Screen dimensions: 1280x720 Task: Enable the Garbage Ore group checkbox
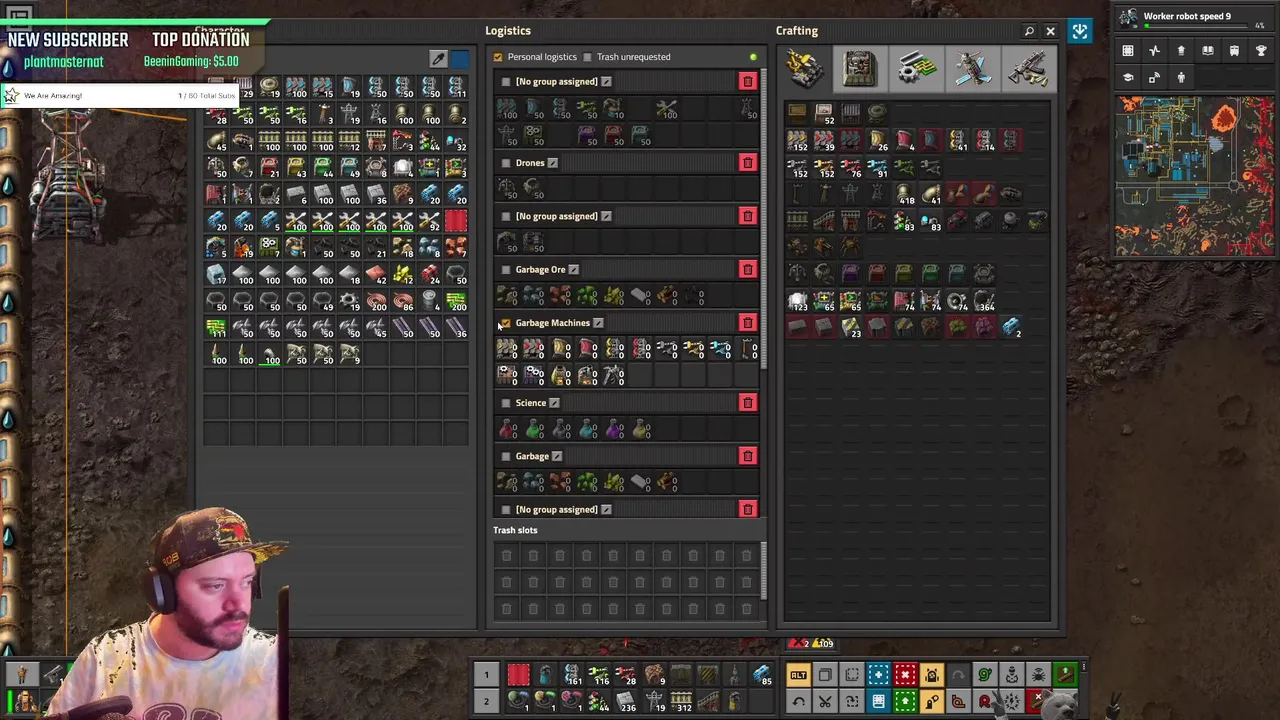coord(505,269)
